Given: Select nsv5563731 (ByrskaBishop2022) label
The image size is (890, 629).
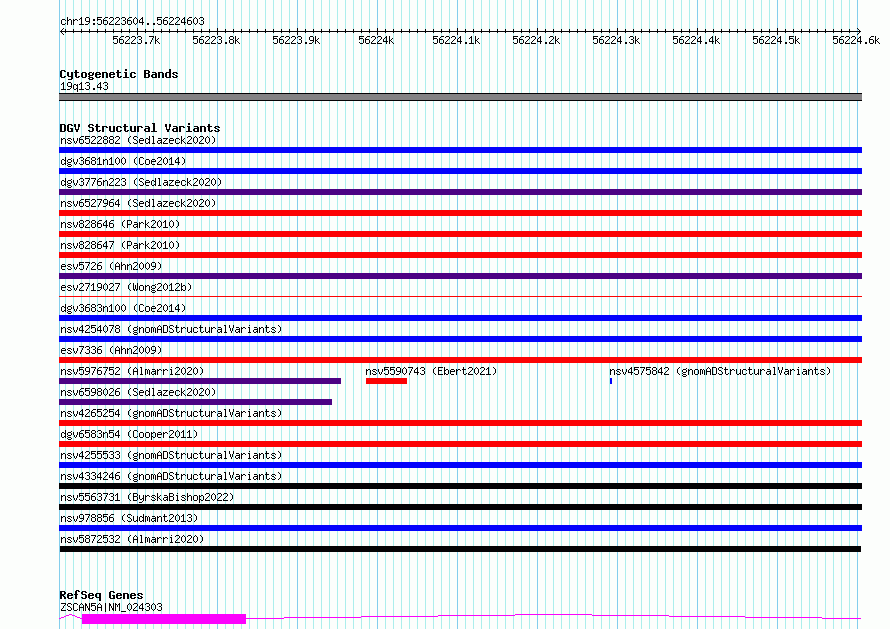Looking at the screenshot, I should 147,497.
